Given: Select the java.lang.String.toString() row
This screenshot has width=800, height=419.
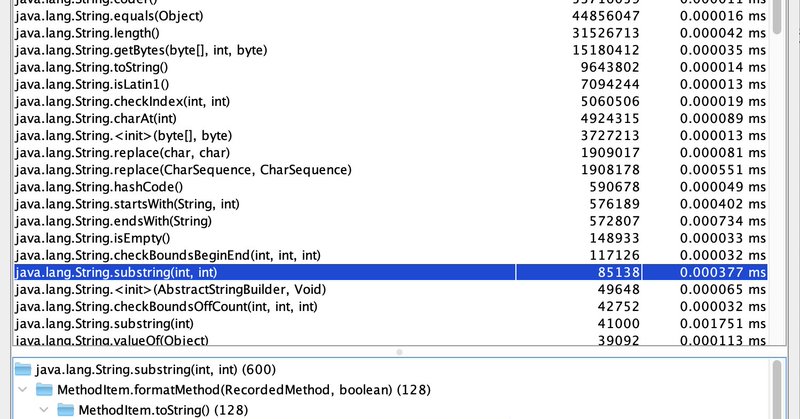Looking at the screenshot, I should 390,67.
